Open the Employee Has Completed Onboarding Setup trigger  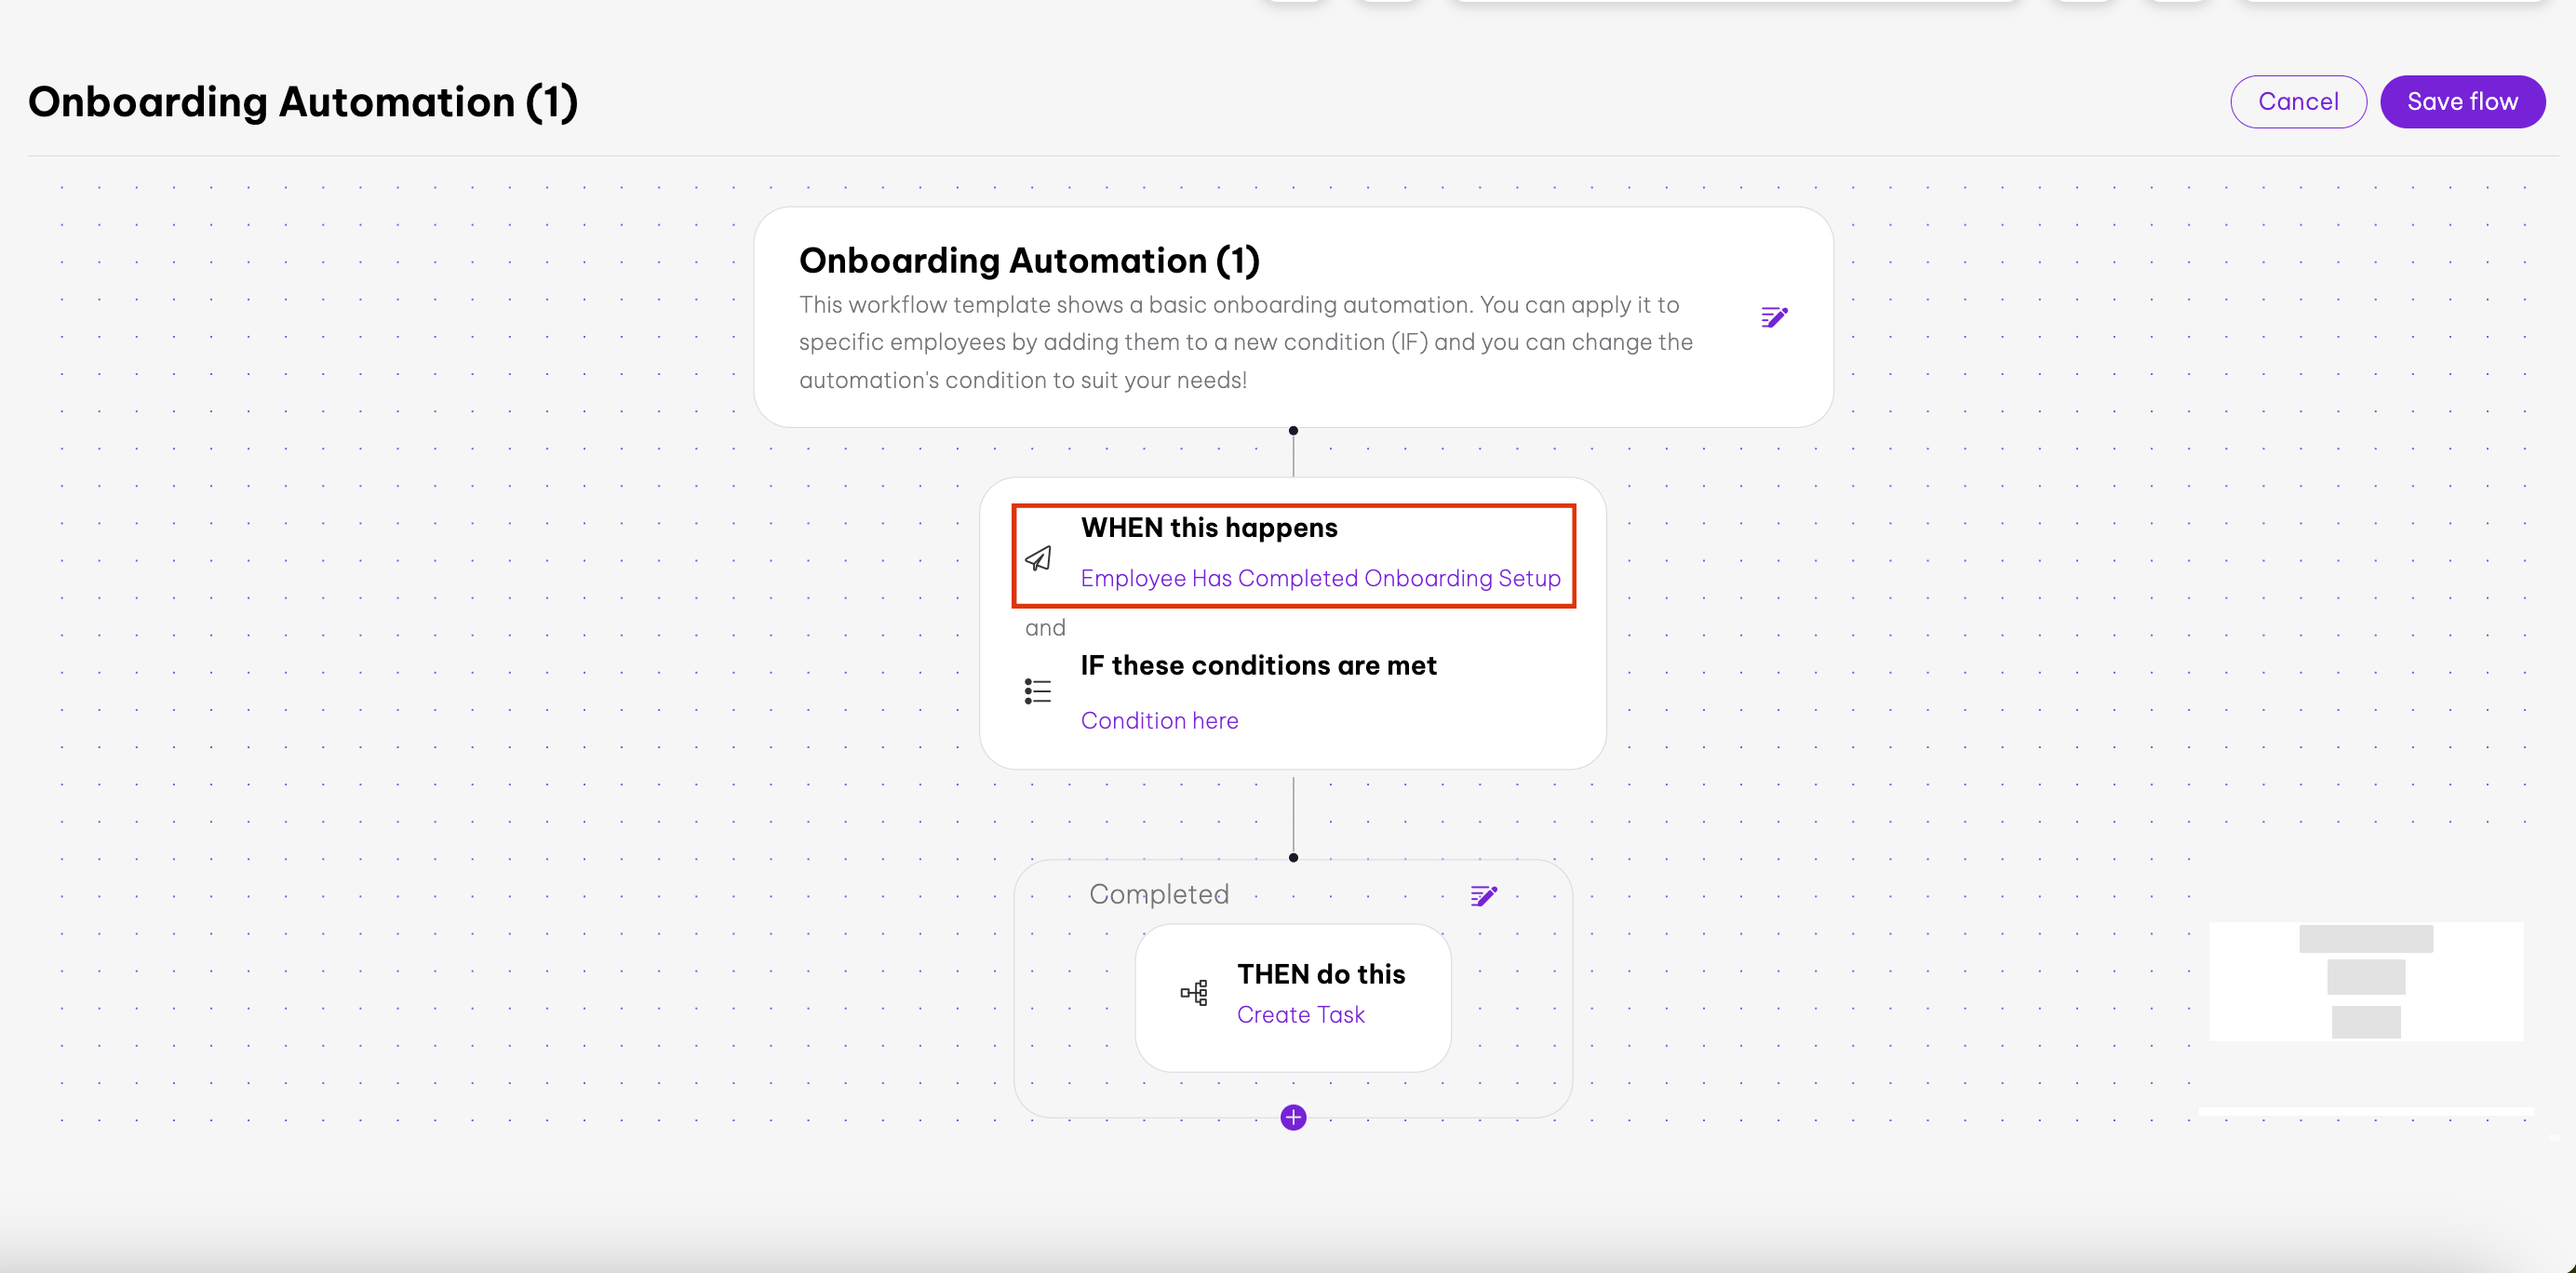click(x=1320, y=578)
